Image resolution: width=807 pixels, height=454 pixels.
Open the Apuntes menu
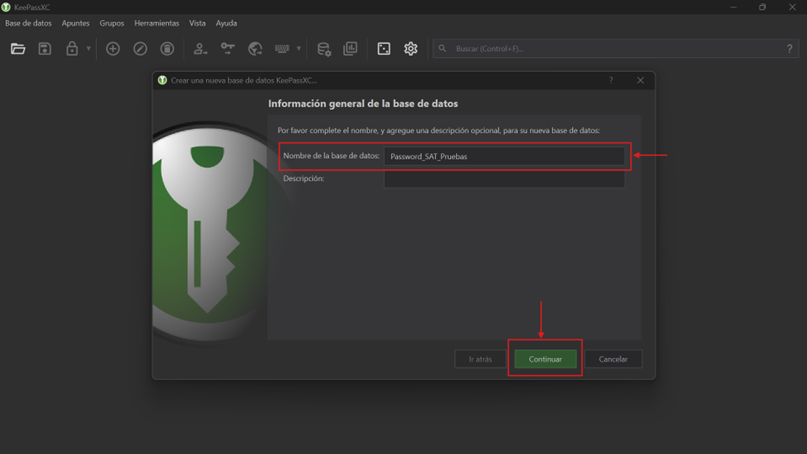(76, 23)
